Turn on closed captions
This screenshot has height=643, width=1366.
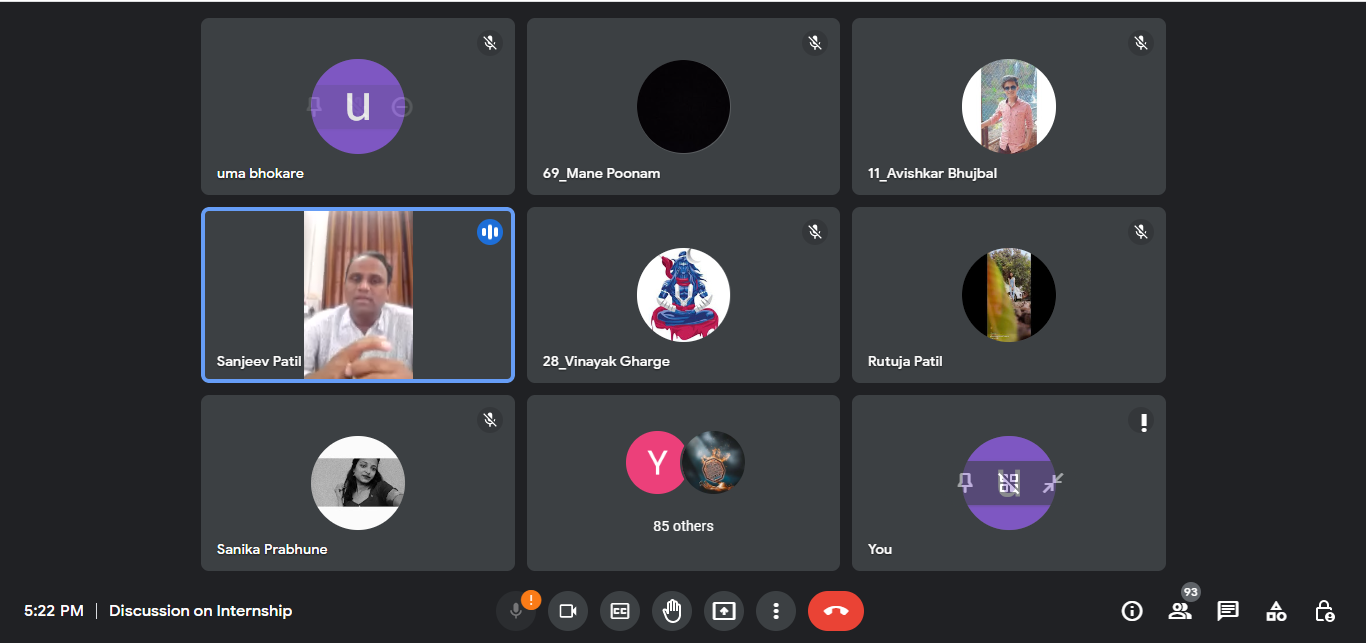[x=620, y=611]
